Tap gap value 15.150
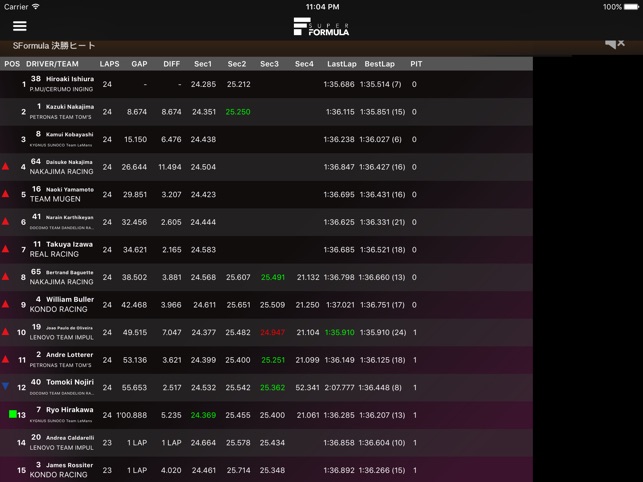 135,139
